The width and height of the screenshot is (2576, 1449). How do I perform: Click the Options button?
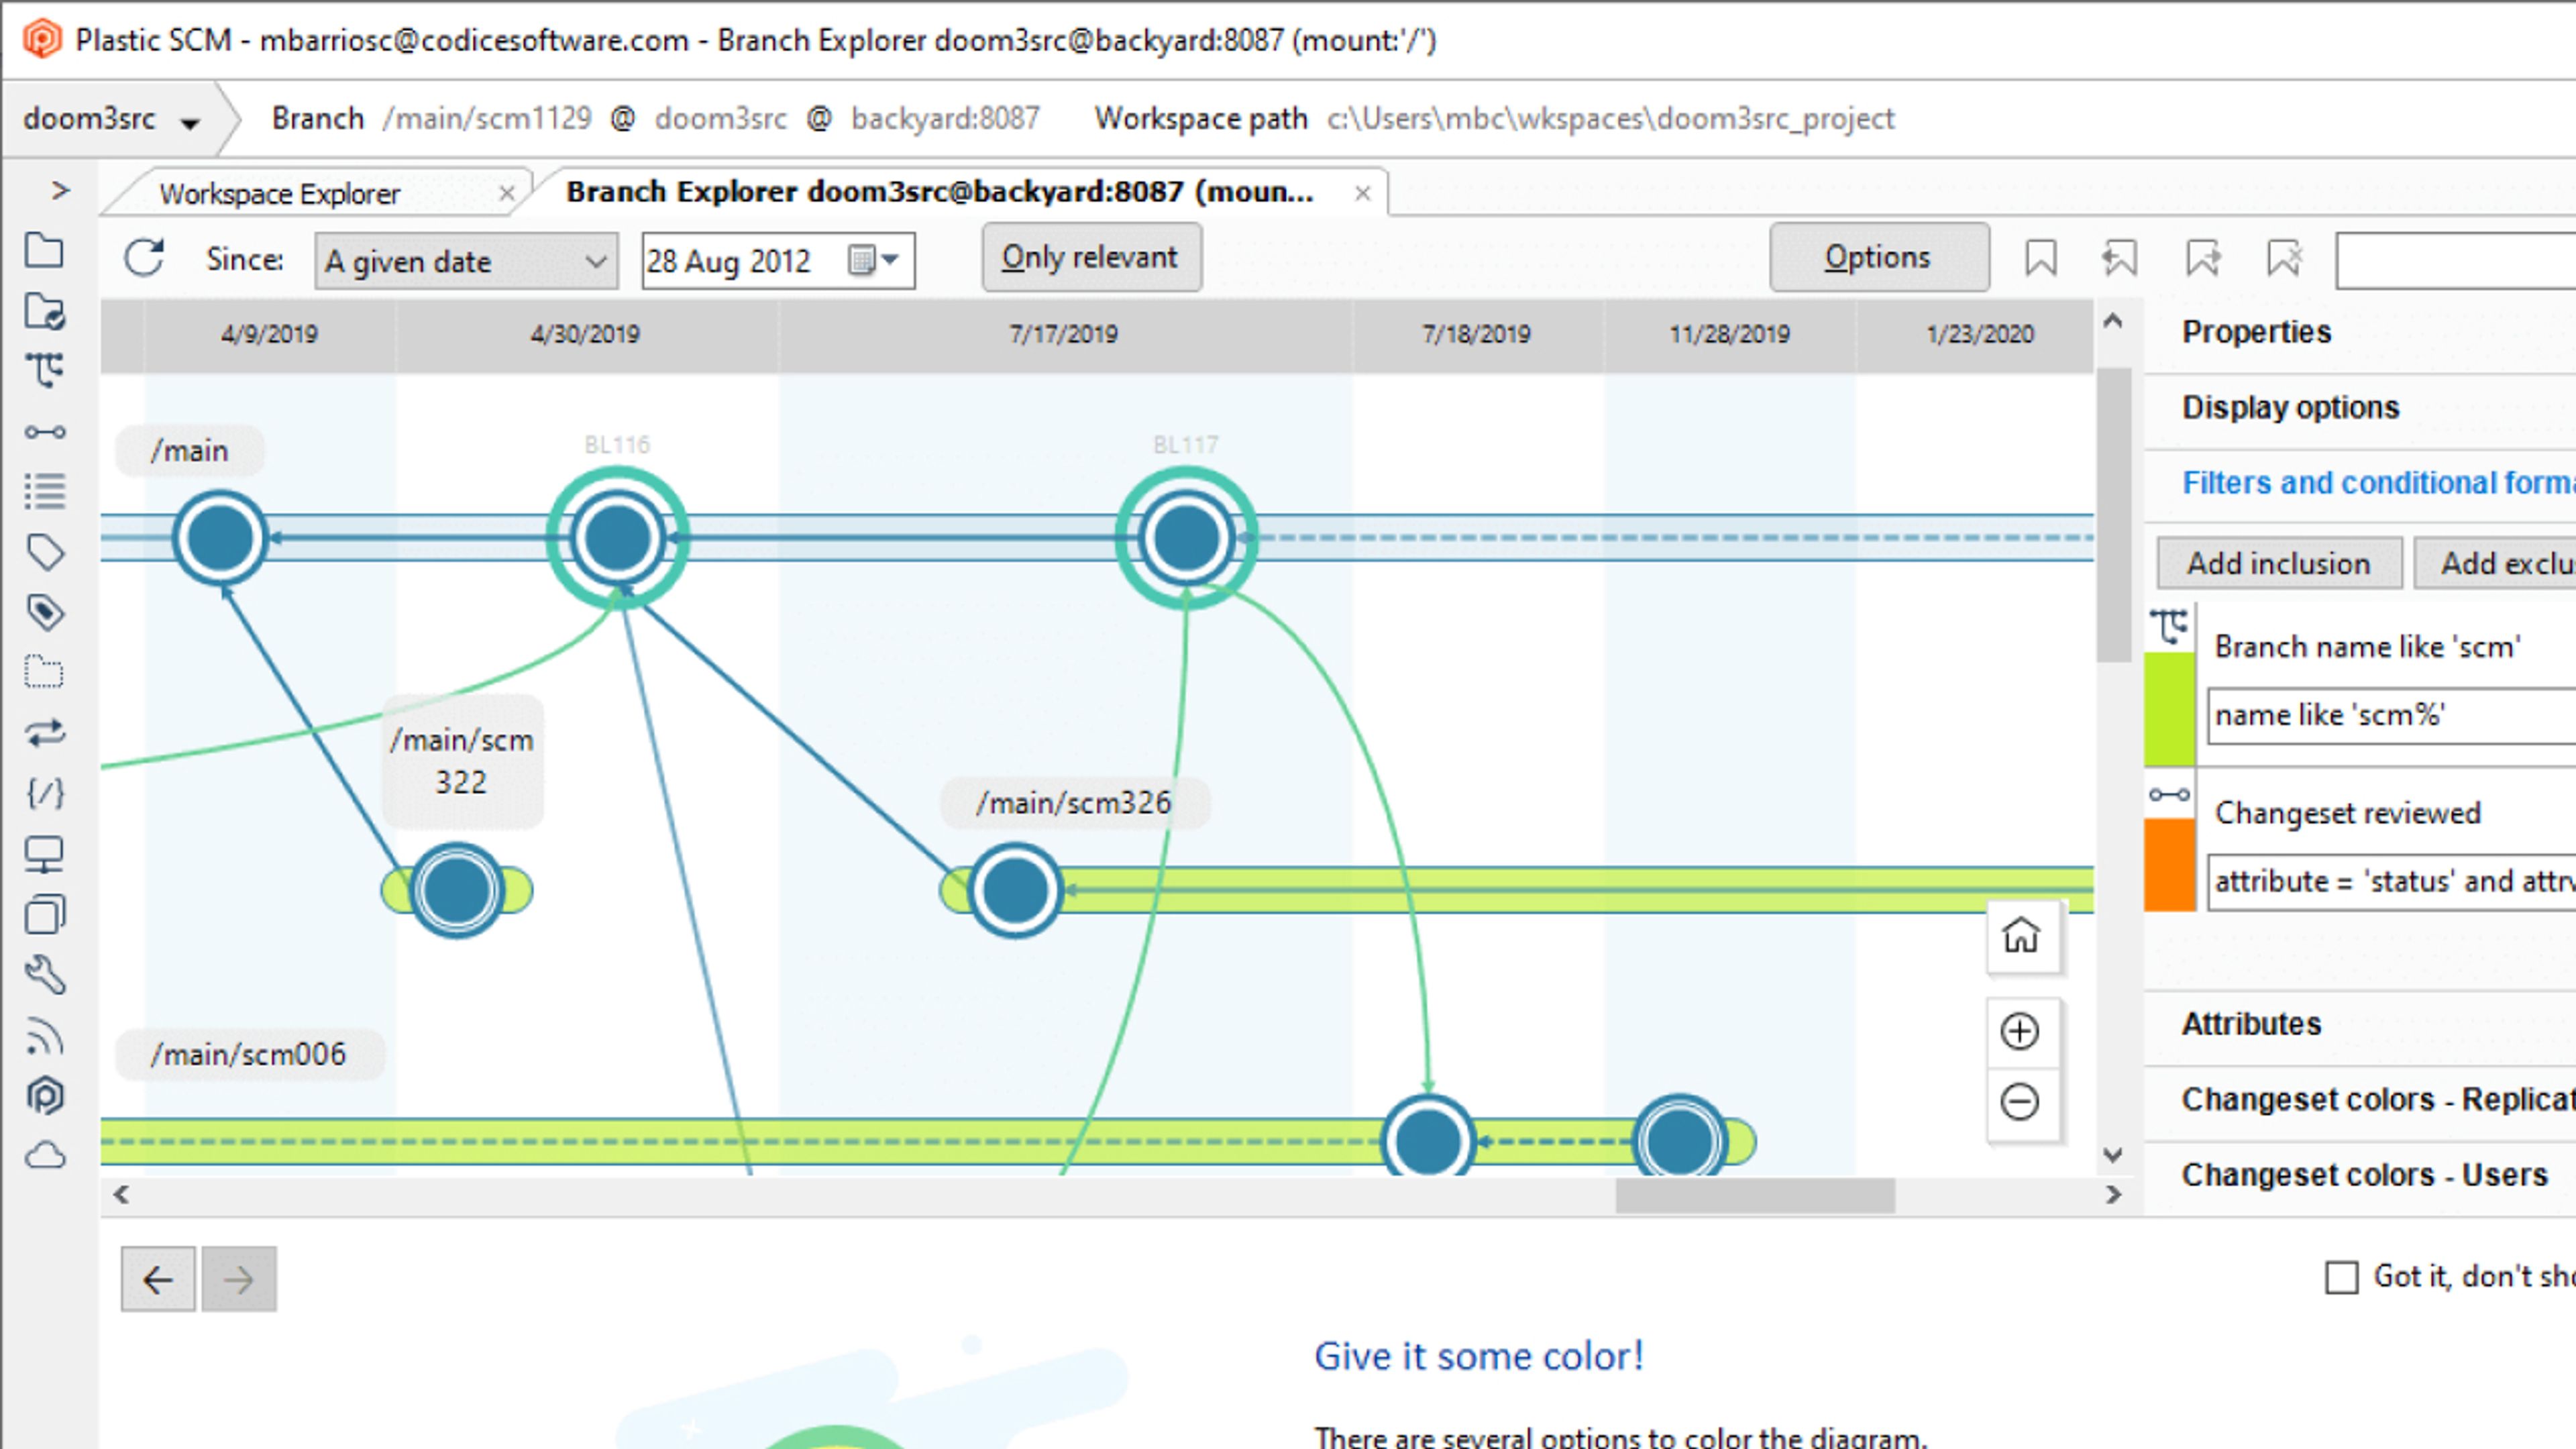point(1878,258)
